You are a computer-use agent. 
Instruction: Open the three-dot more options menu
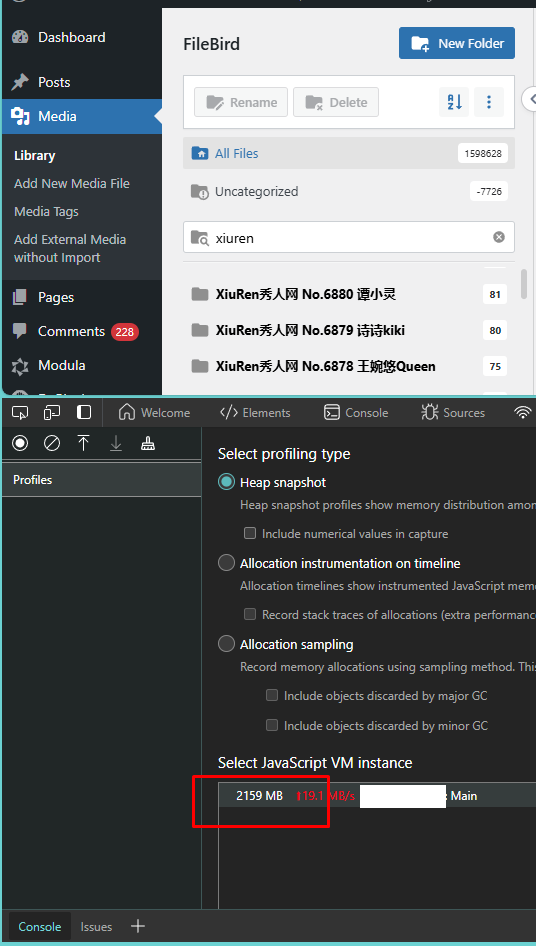pyautogui.click(x=489, y=103)
